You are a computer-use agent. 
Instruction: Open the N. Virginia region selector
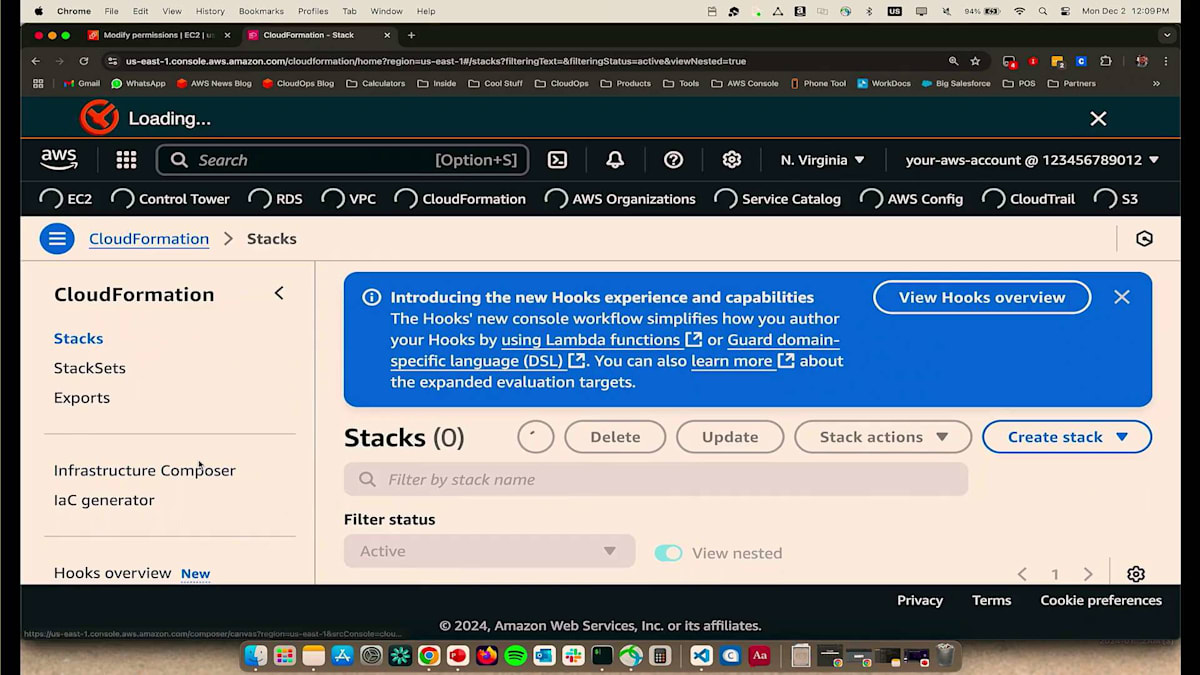[822, 160]
